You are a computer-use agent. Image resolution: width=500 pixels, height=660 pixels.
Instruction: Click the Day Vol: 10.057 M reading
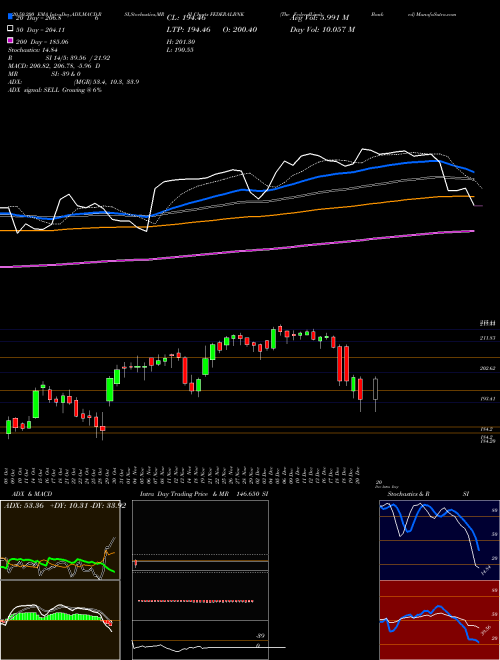[x=322, y=30]
